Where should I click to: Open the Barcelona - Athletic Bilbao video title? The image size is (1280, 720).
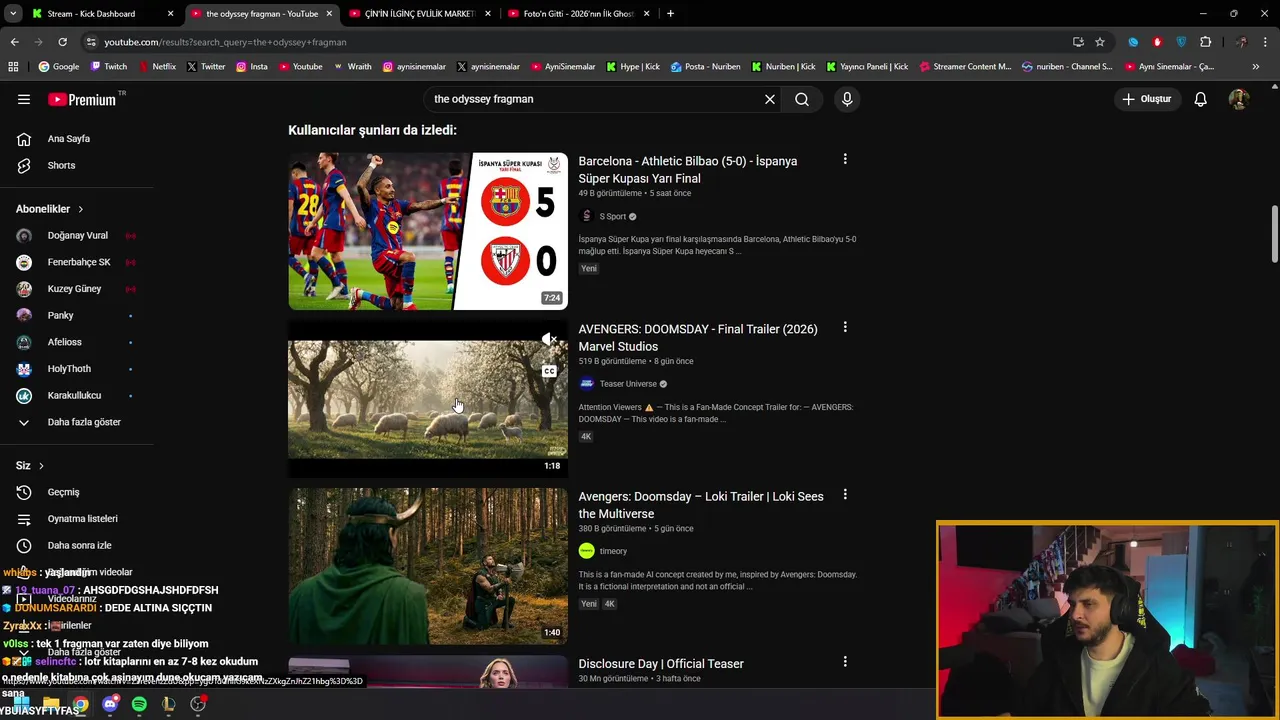tap(688, 170)
